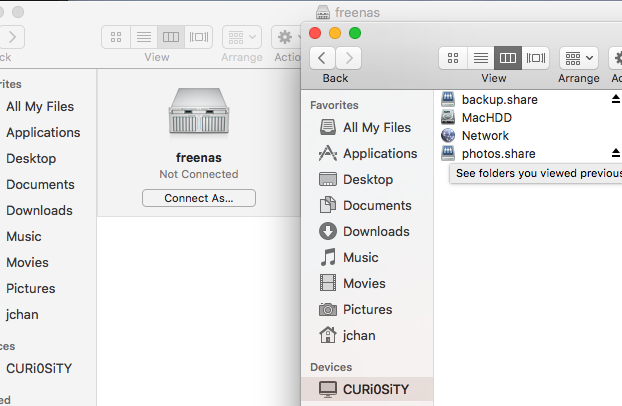Screen dimensions: 622x406
Task: Open Movies in front window sidebar
Action: [x=367, y=283]
